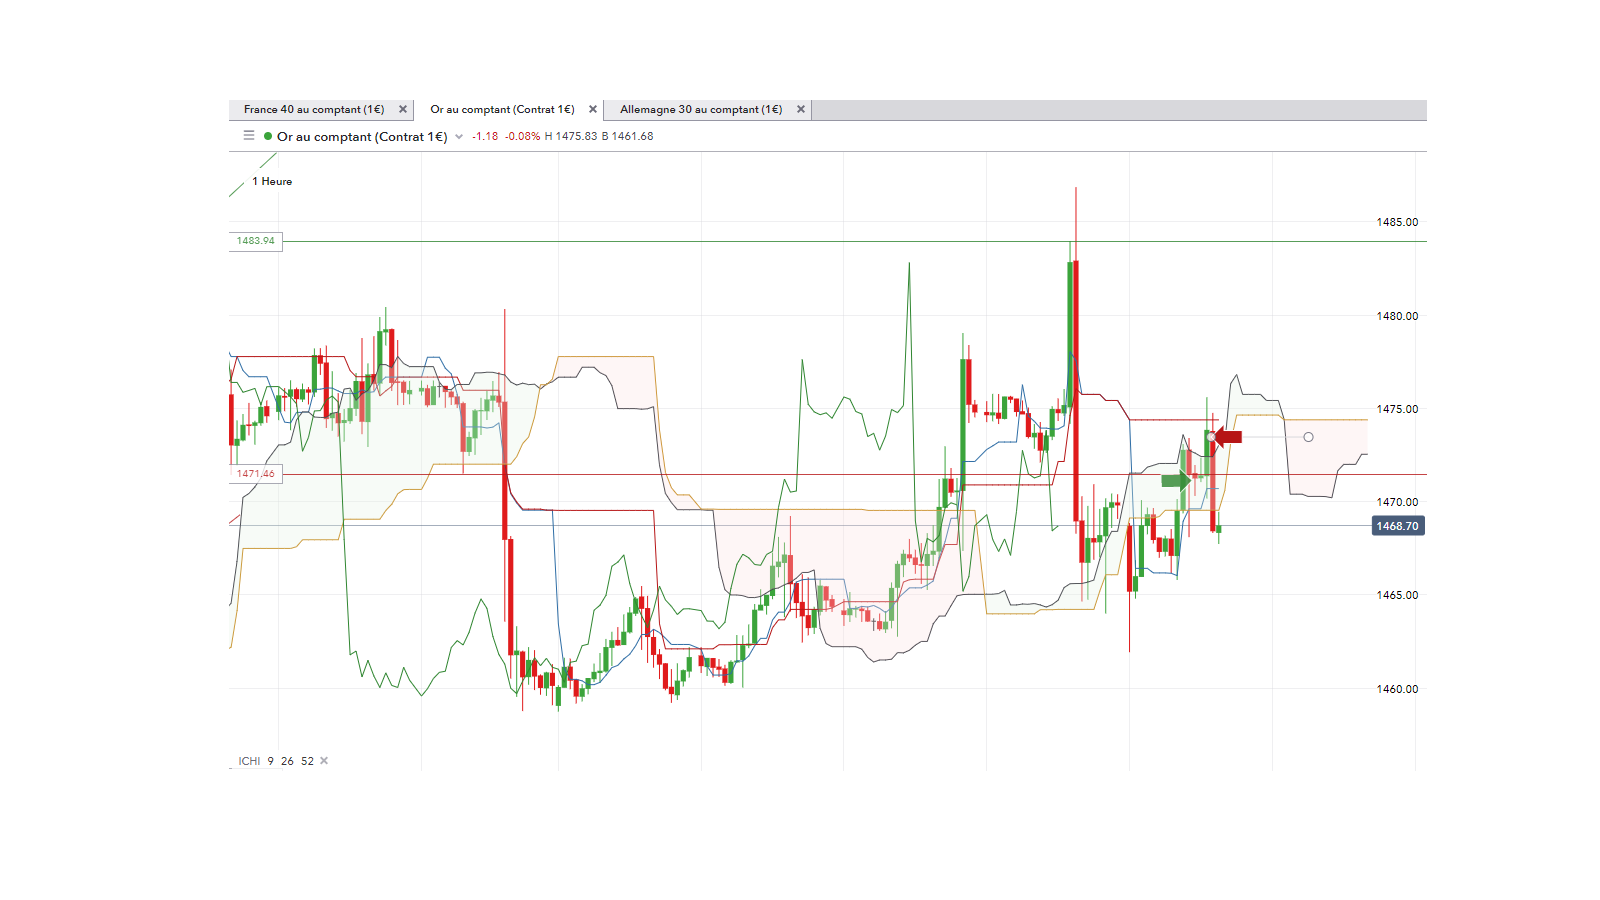Close the Or au comptant tab
1600x900 pixels.
click(x=593, y=110)
